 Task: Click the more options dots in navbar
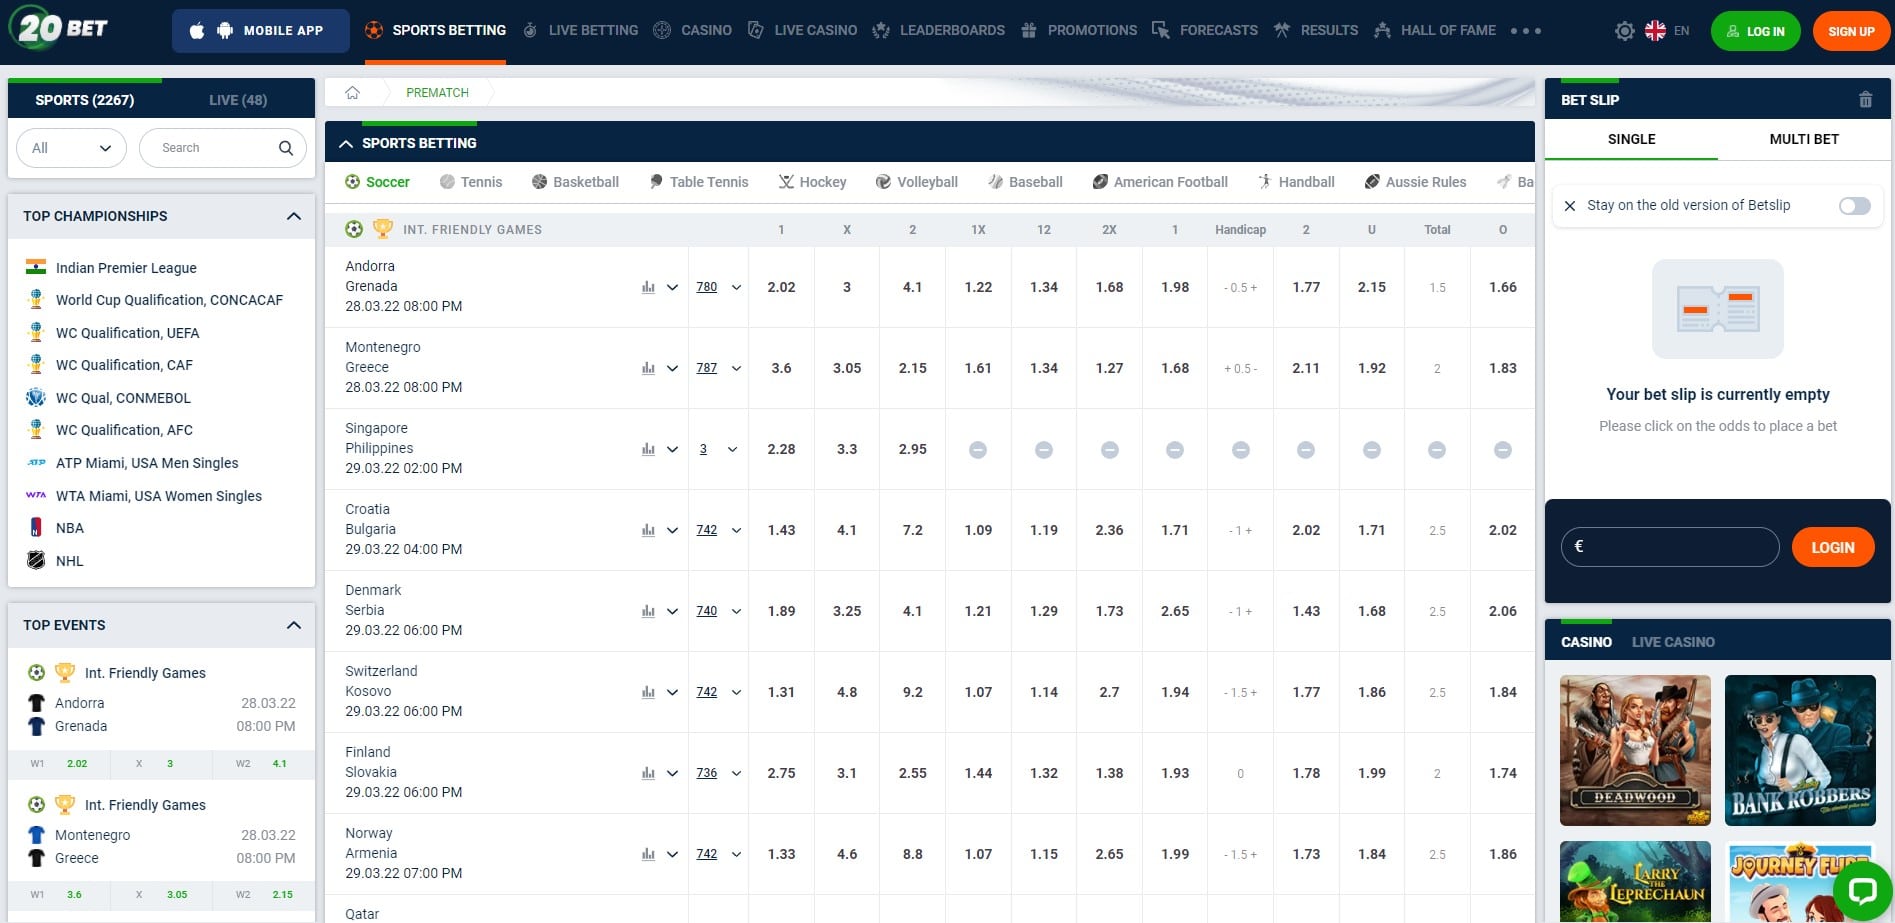click(1526, 31)
